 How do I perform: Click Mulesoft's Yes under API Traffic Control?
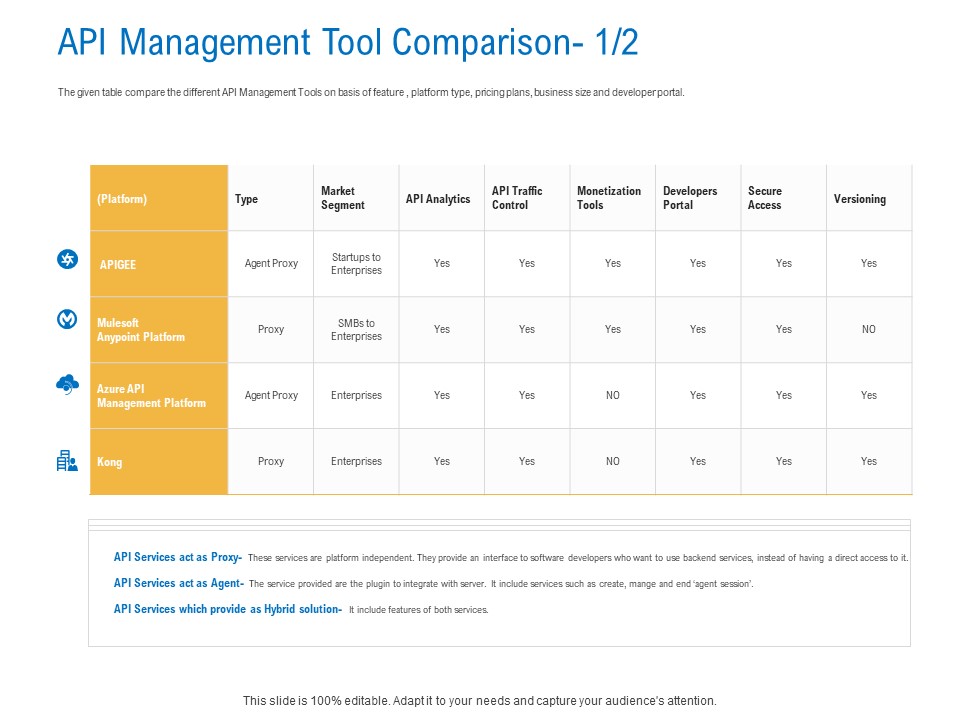click(x=527, y=329)
